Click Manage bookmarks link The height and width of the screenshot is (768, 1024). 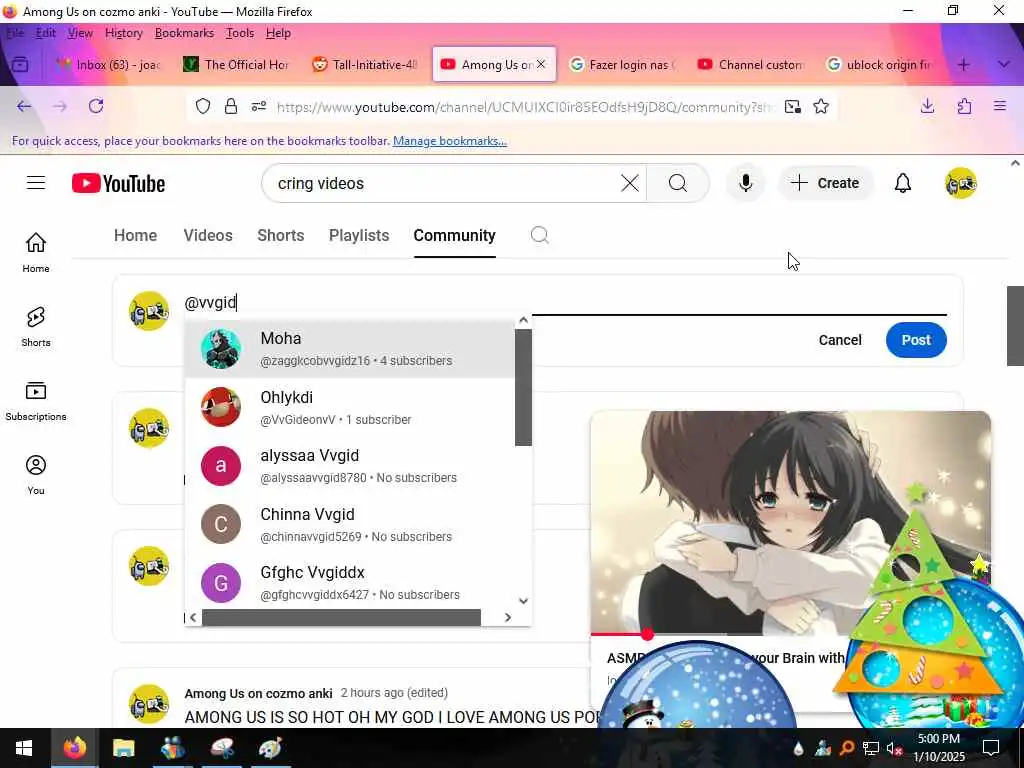450,141
